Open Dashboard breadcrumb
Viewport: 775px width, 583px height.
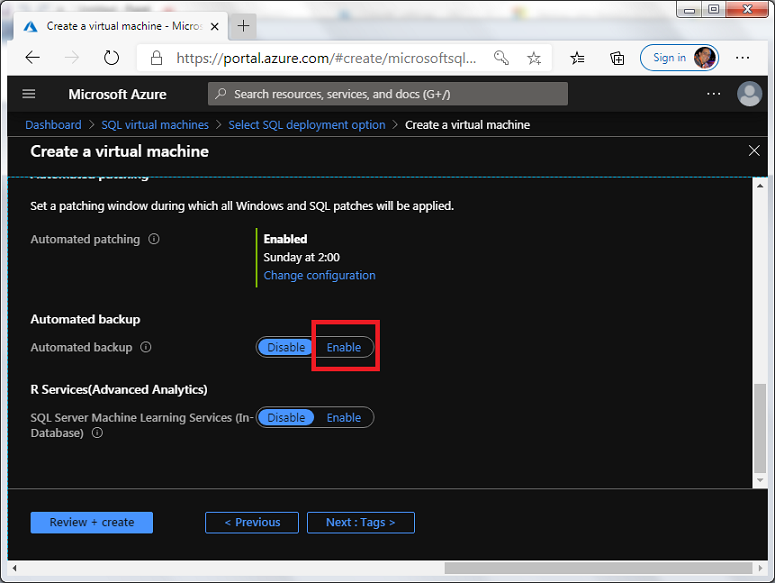click(x=53, y=125)
